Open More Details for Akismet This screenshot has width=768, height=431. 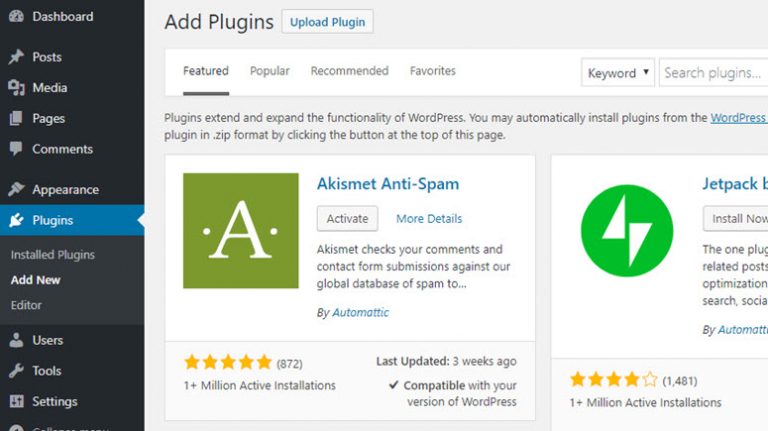(x=429, y=219)
